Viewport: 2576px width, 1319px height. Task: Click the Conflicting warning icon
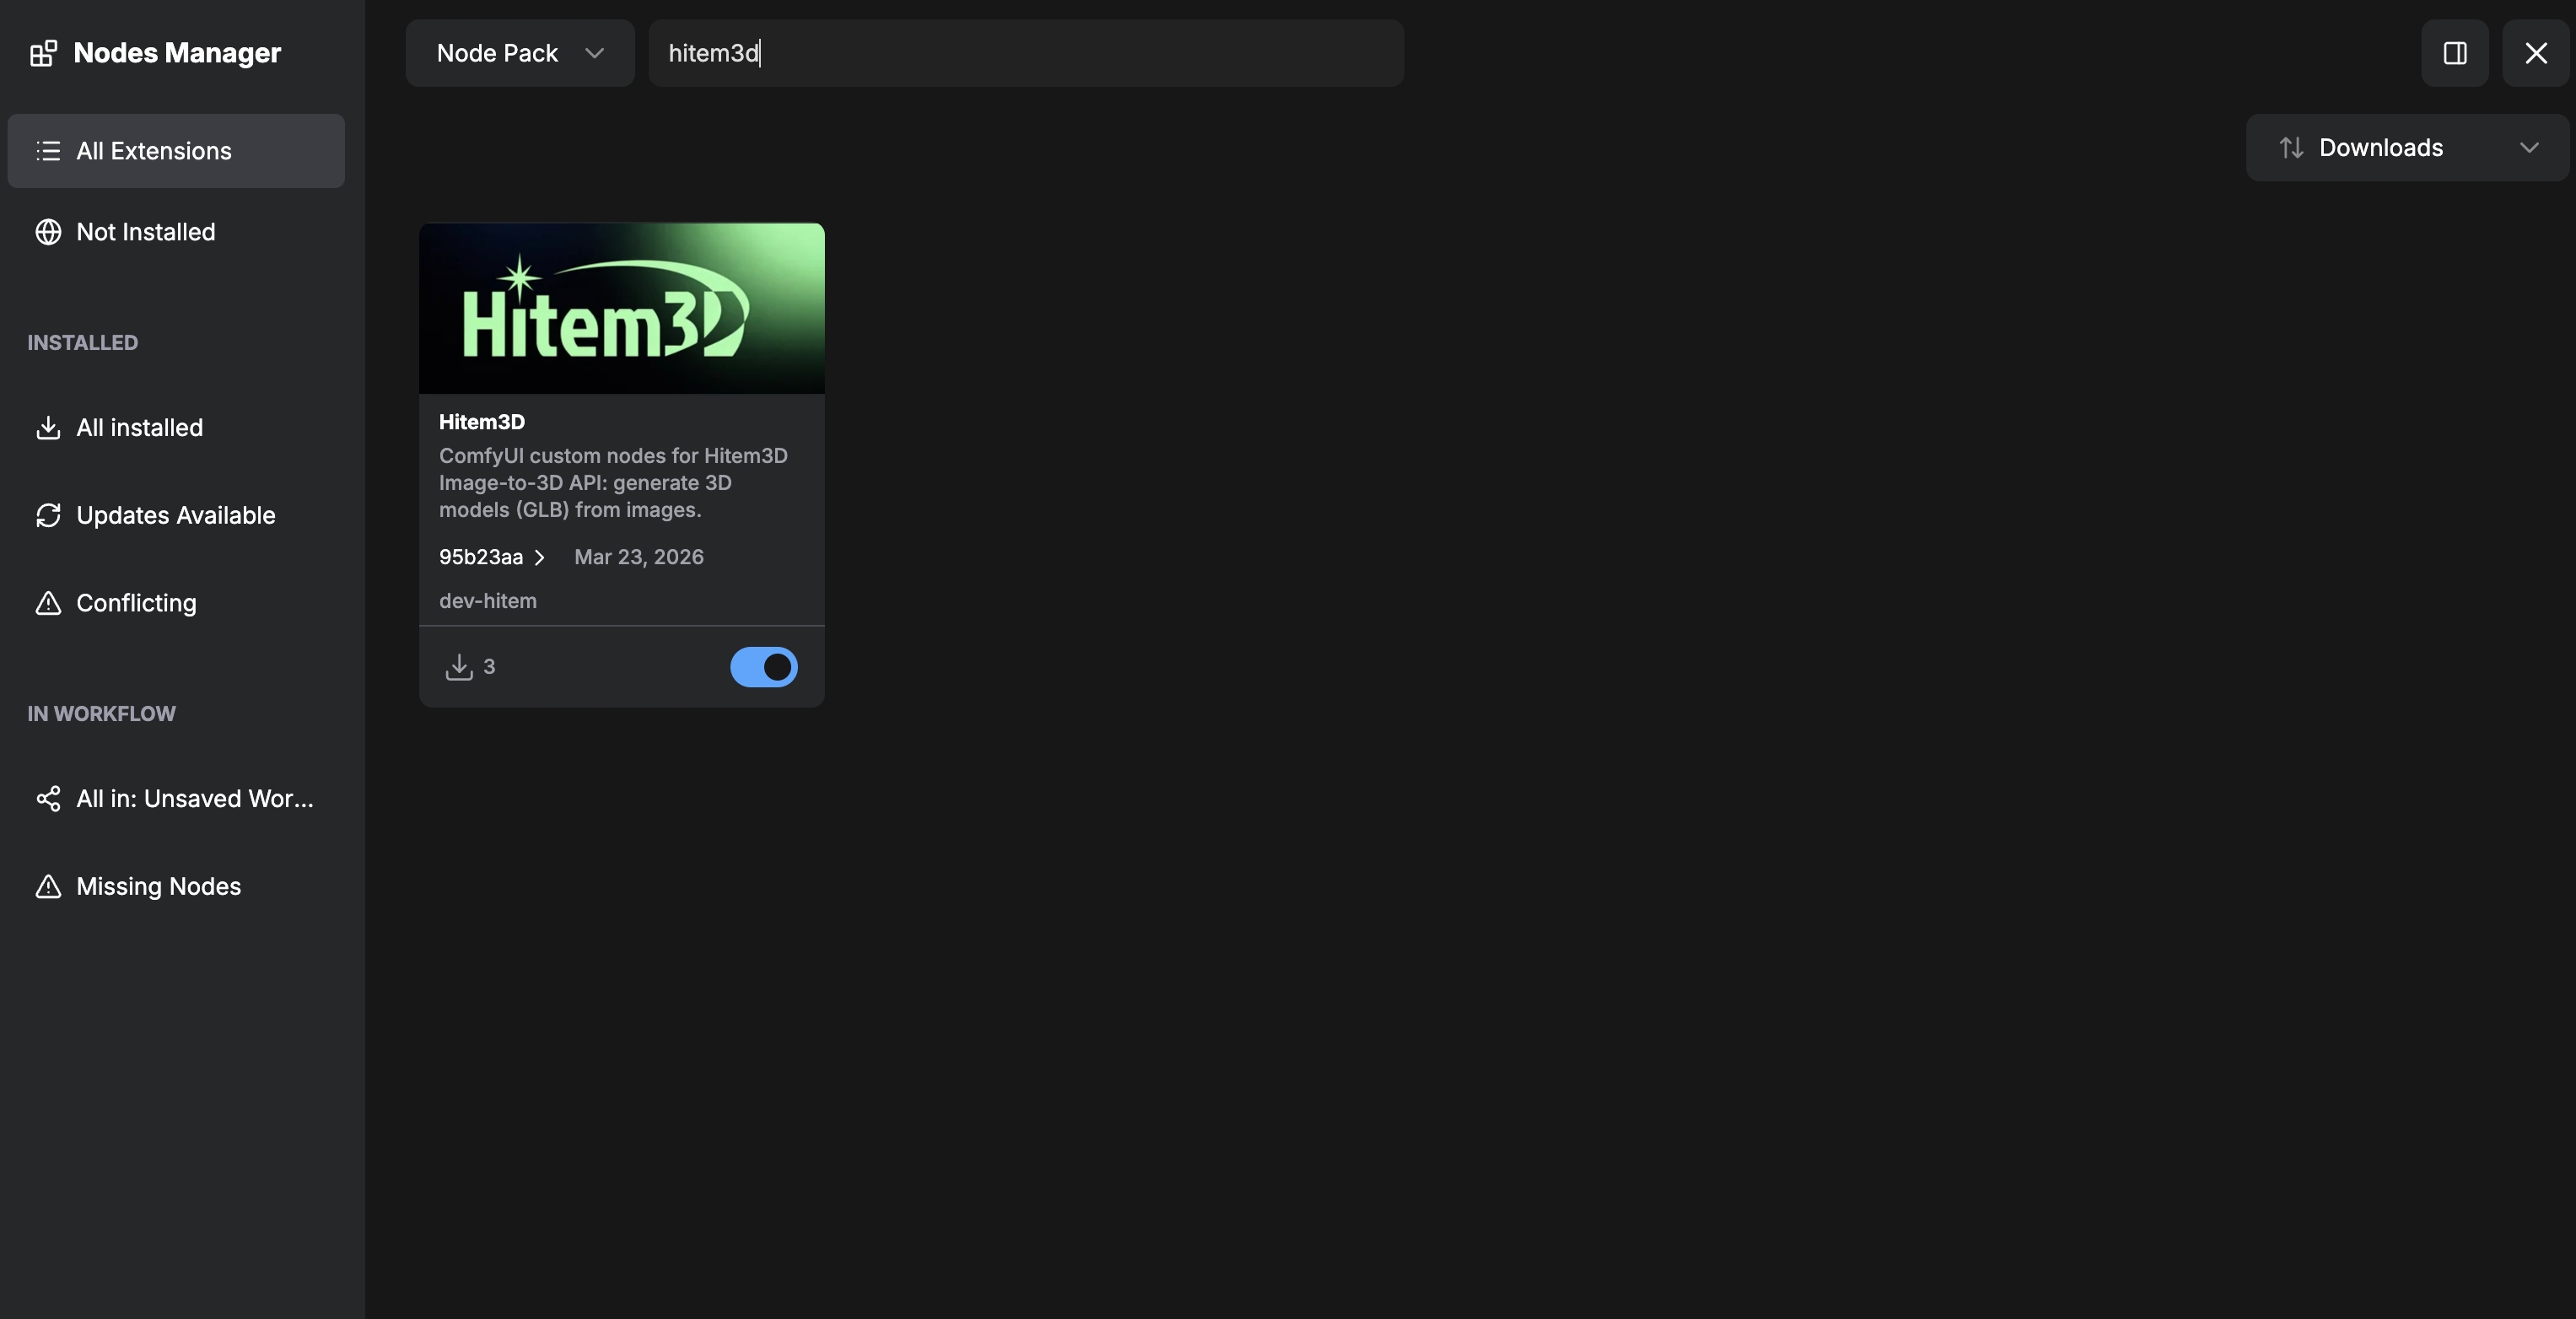(x=49, y=604)
